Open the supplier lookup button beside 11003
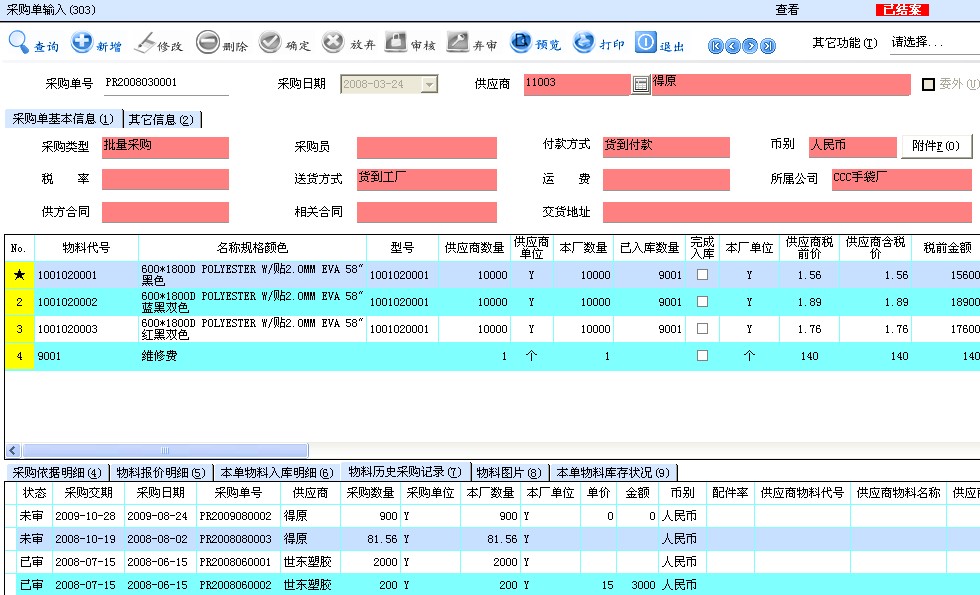 tap(641, 85)
